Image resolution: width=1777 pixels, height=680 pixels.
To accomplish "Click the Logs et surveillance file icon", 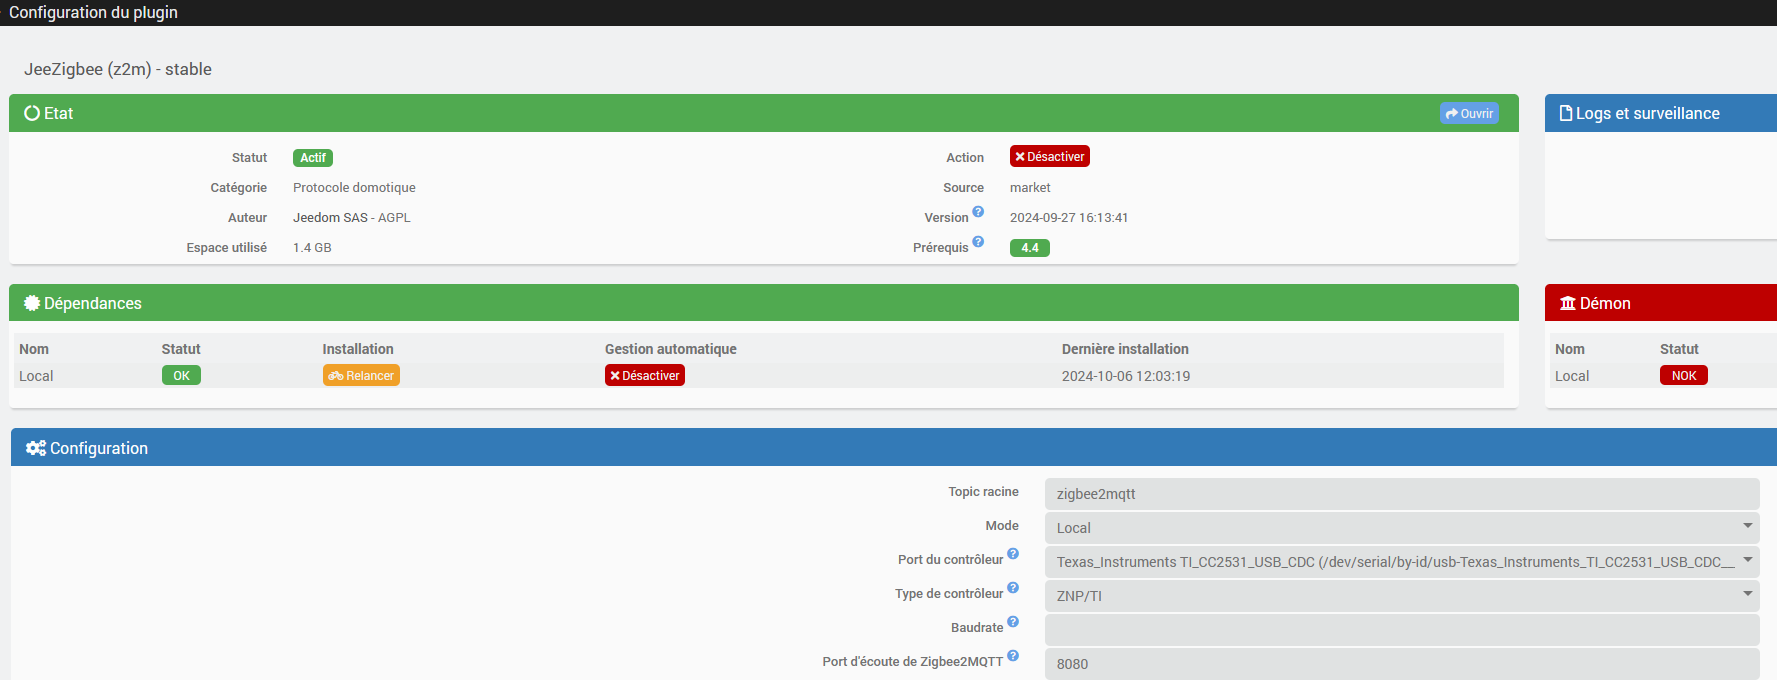I will [x=1566, y=113].
